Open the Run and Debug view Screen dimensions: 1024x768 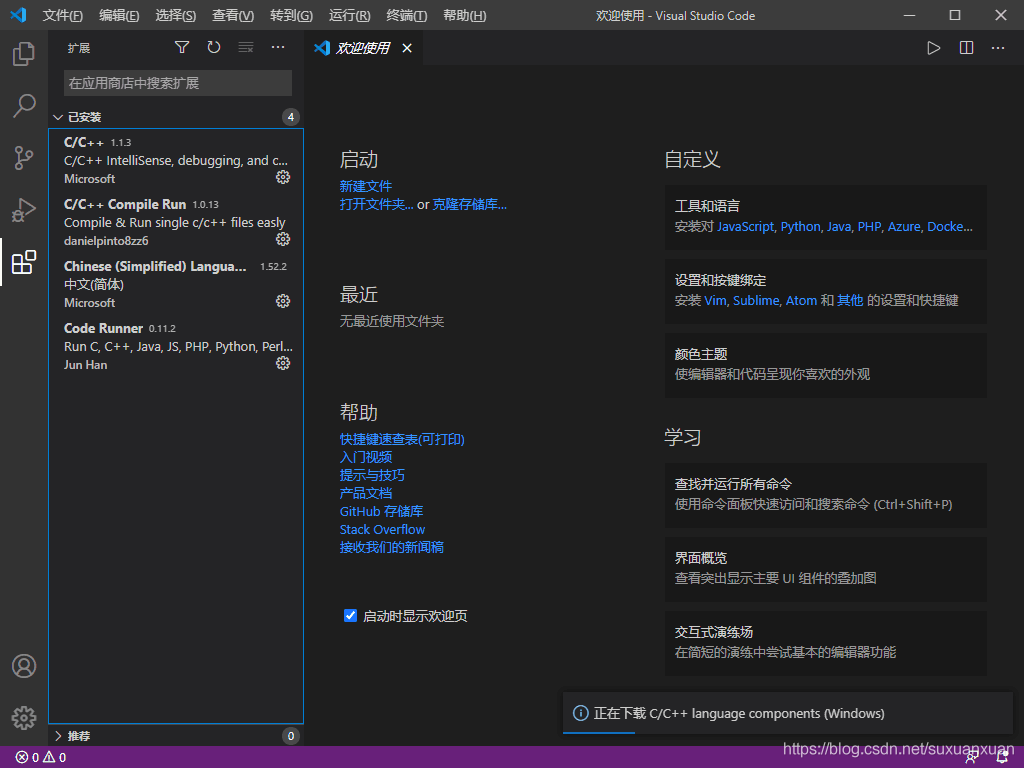pos(24,210)
